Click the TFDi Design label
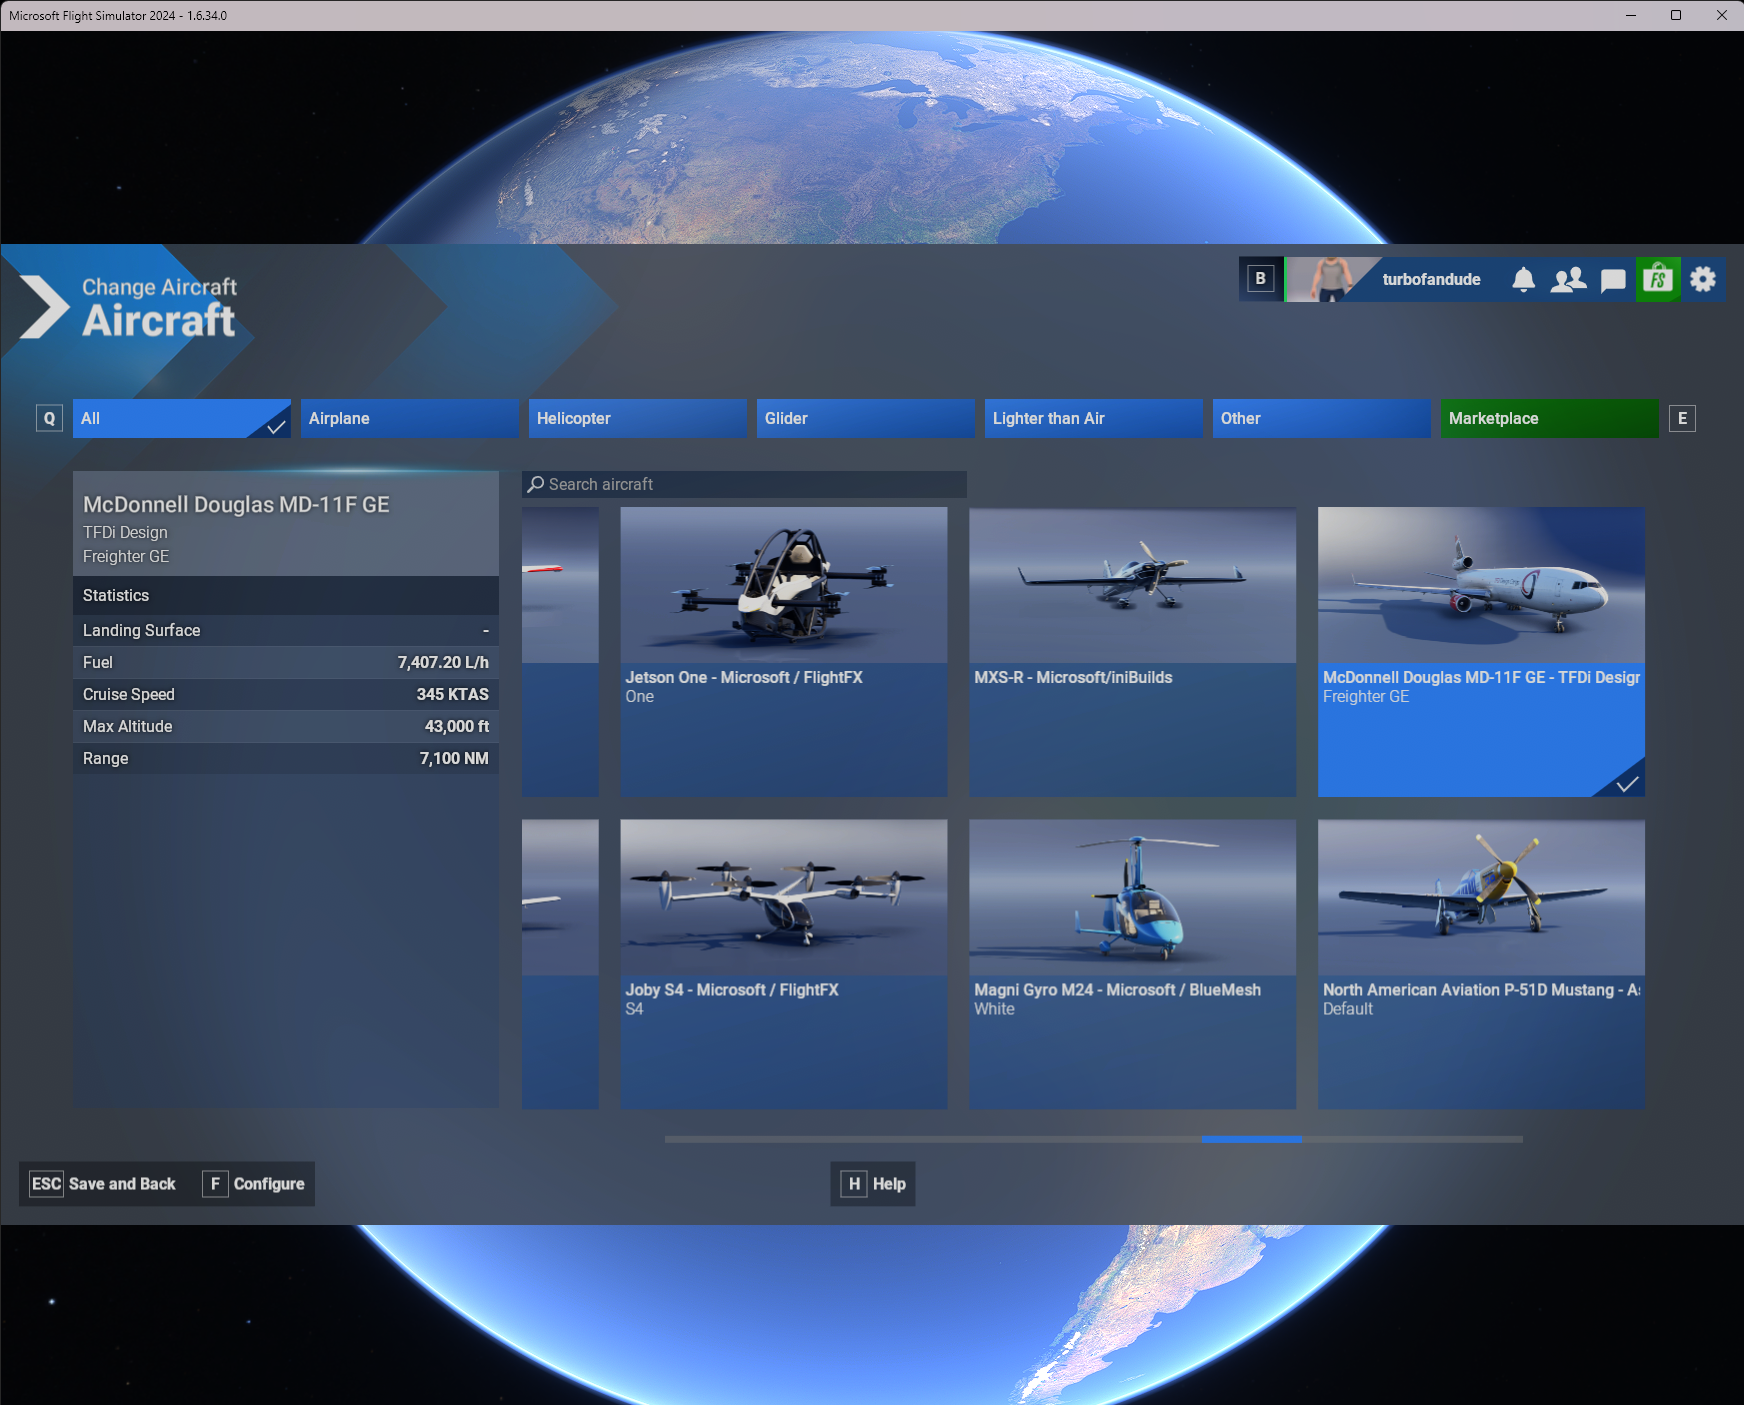 pyautogui.click(x=125, y=532)
